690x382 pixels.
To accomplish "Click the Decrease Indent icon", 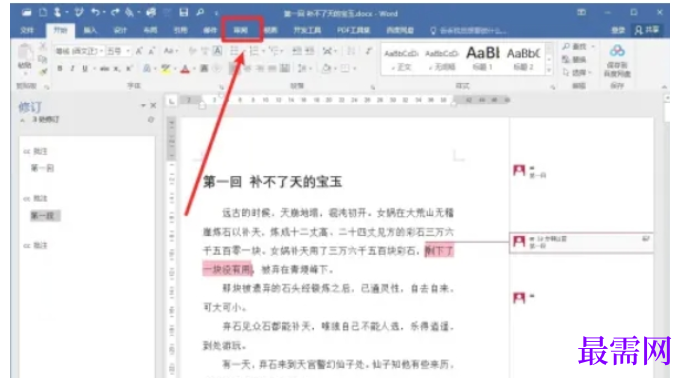I will 297,51.
